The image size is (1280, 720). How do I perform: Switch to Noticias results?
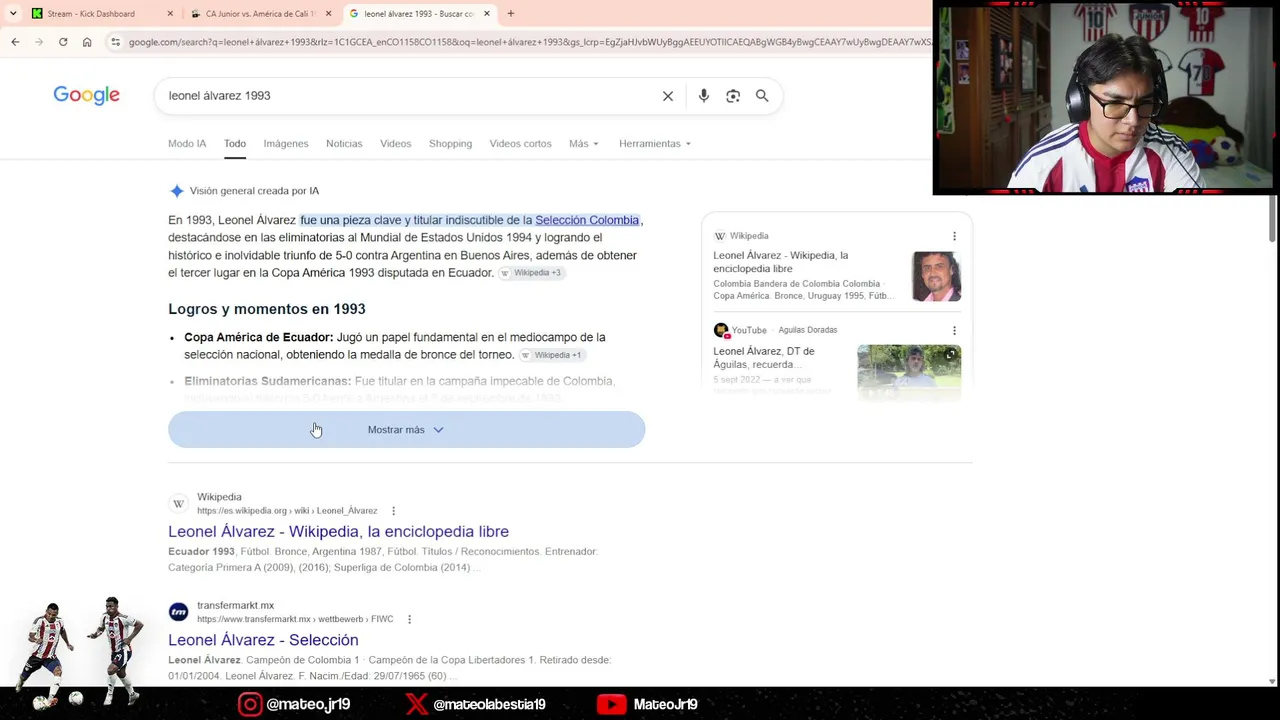pyautogui.click(x=344, y=144)
